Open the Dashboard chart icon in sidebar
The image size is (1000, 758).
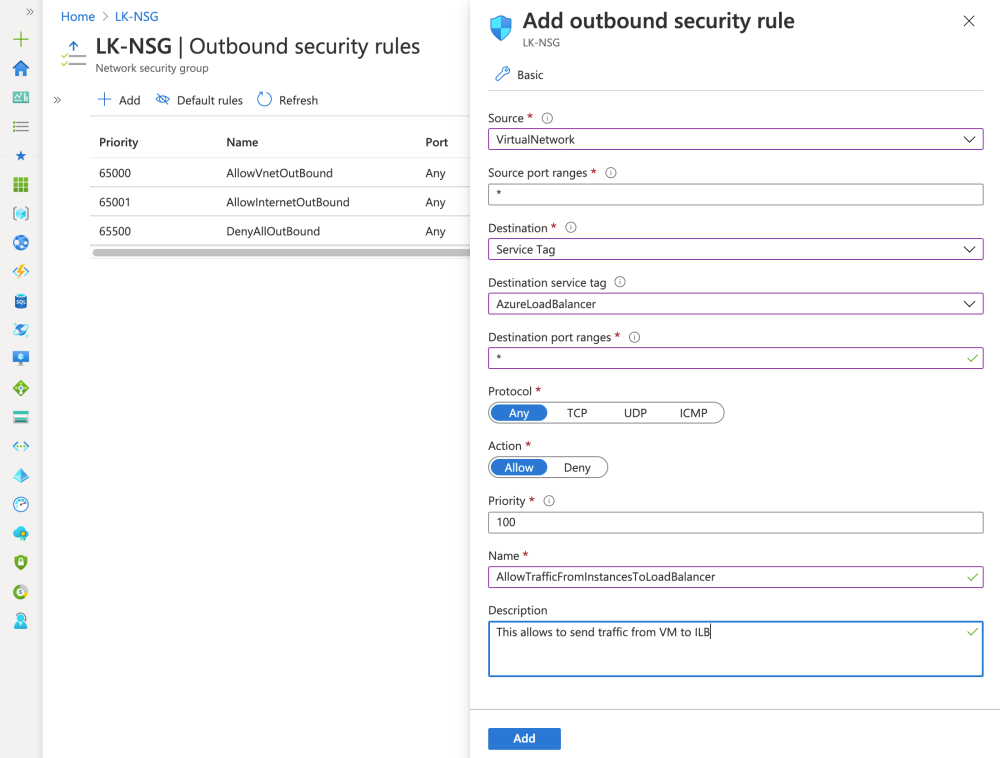[x=21, y=97]
